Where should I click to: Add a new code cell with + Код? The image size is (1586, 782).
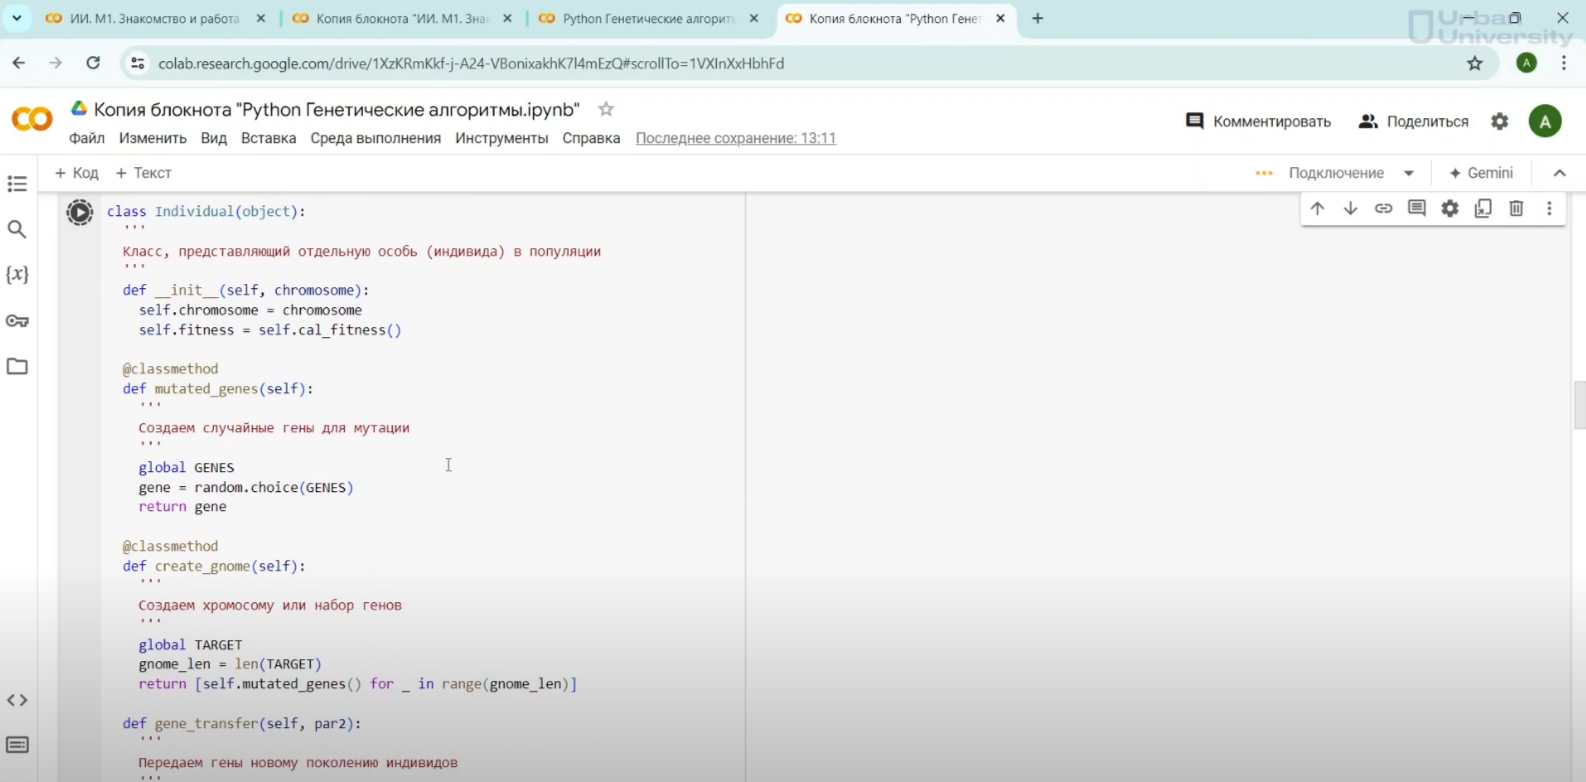76,173
